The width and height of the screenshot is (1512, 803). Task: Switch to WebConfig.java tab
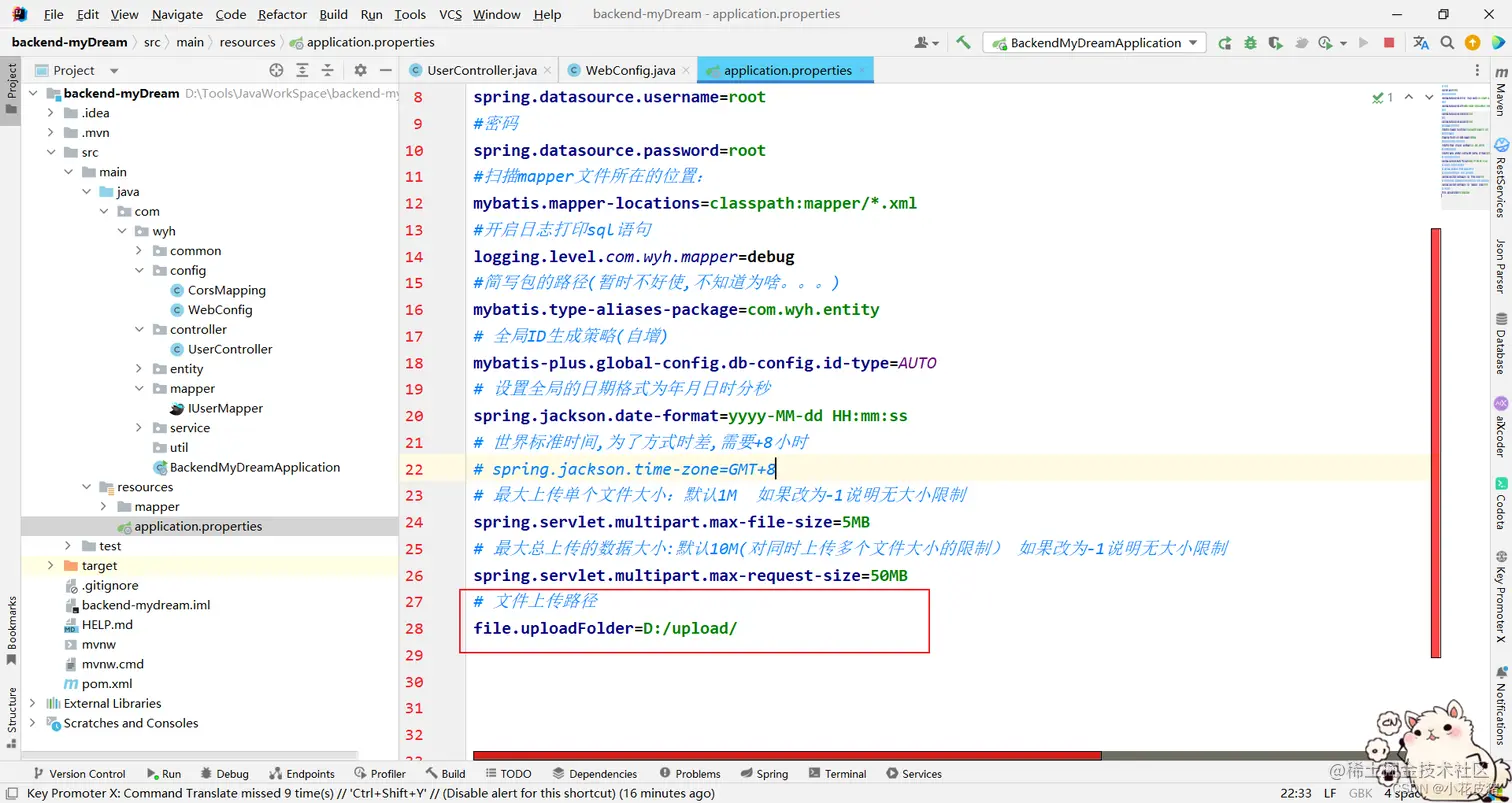click(630, 70)
